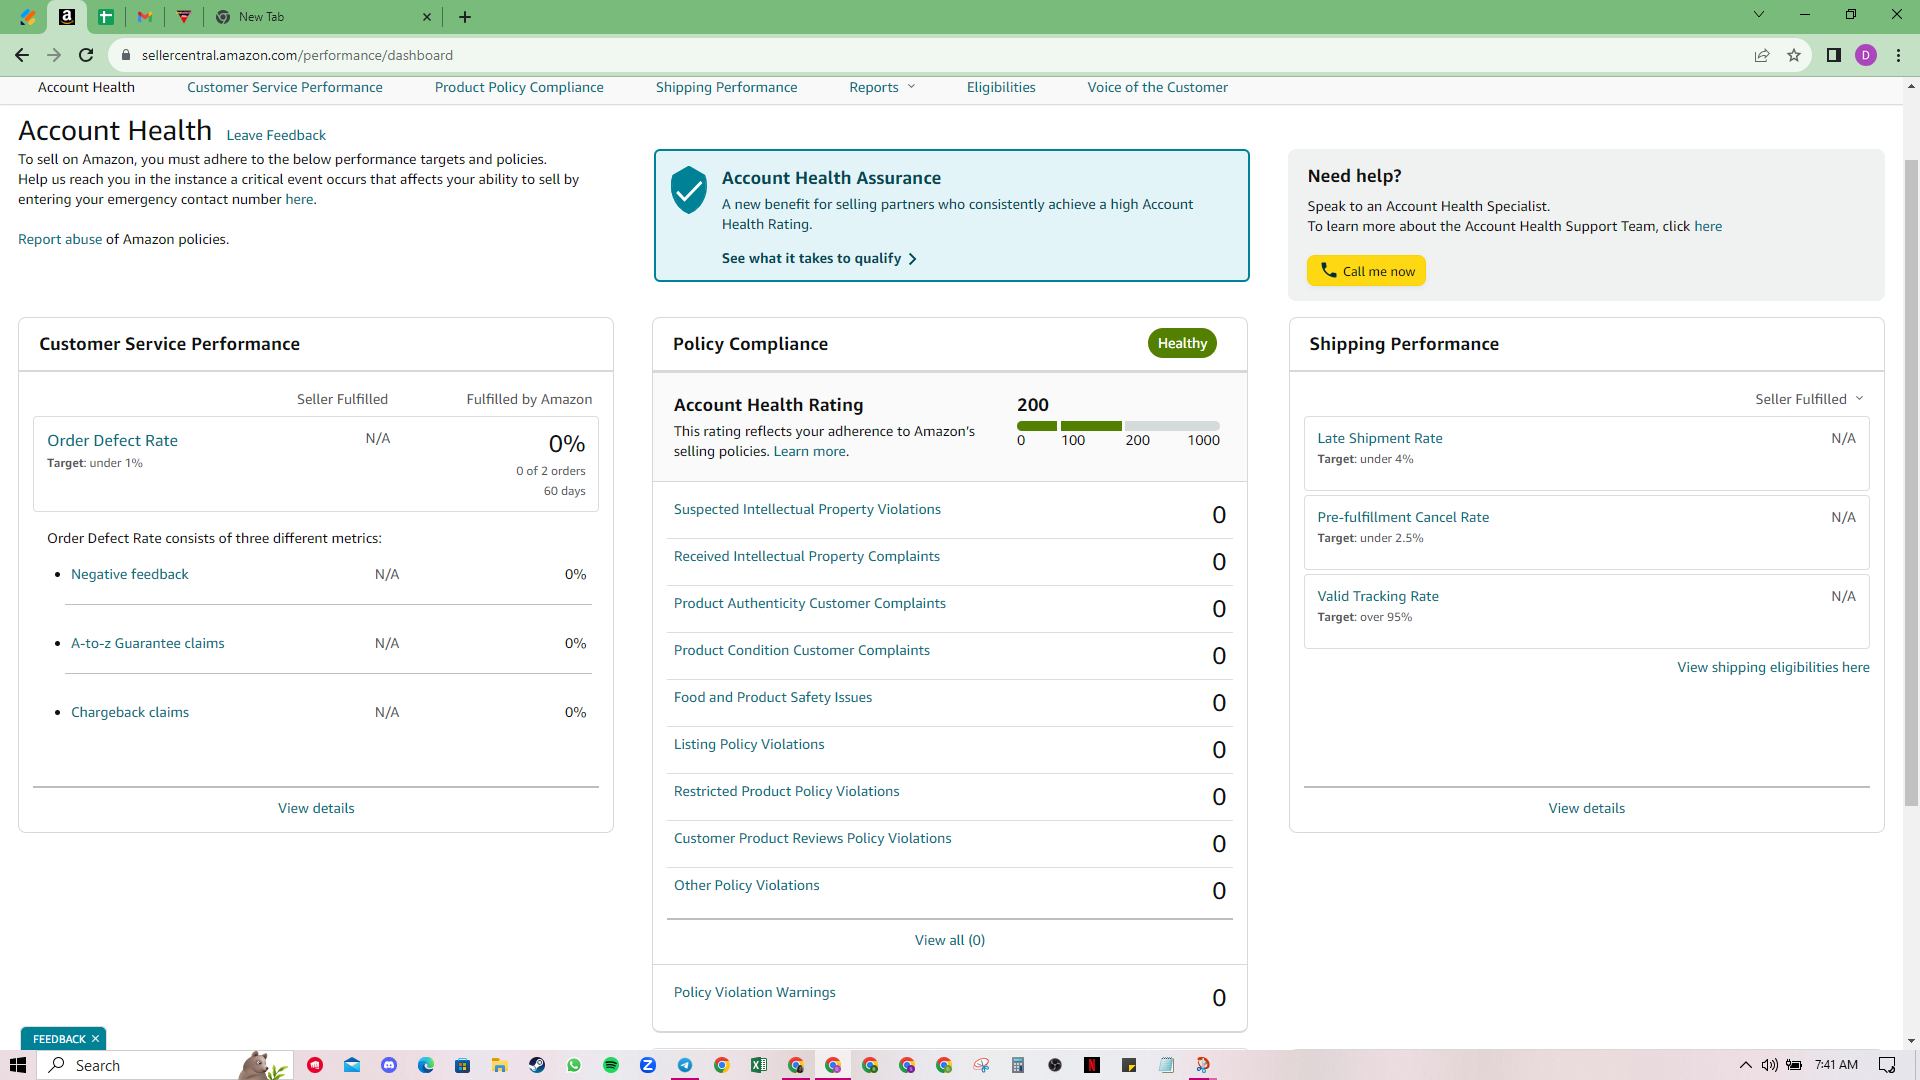Share this page via share icon

(1762, 55)
